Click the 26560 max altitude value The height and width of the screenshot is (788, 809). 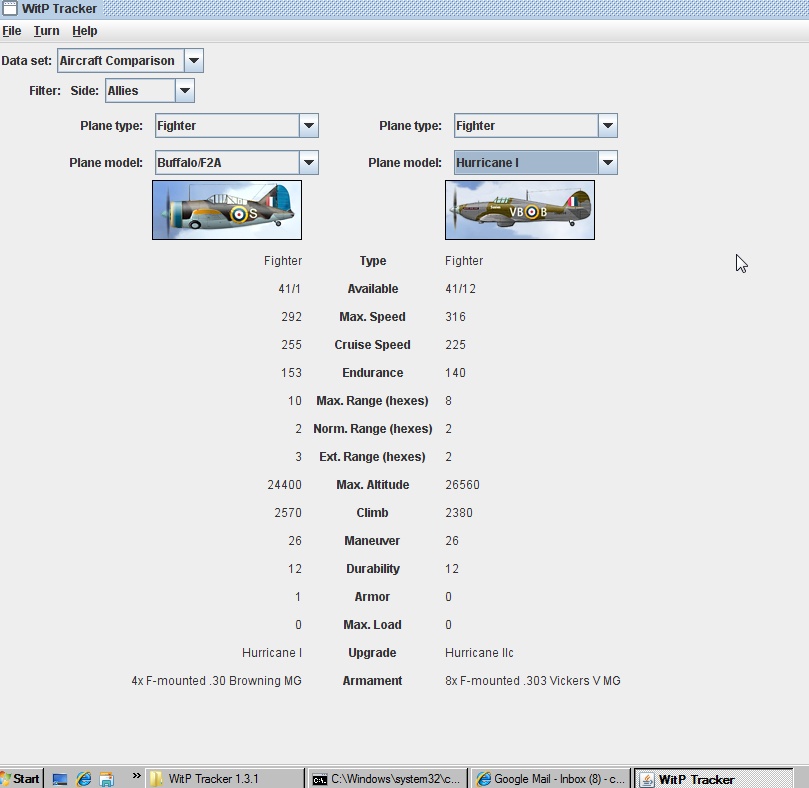click(462, 485)
